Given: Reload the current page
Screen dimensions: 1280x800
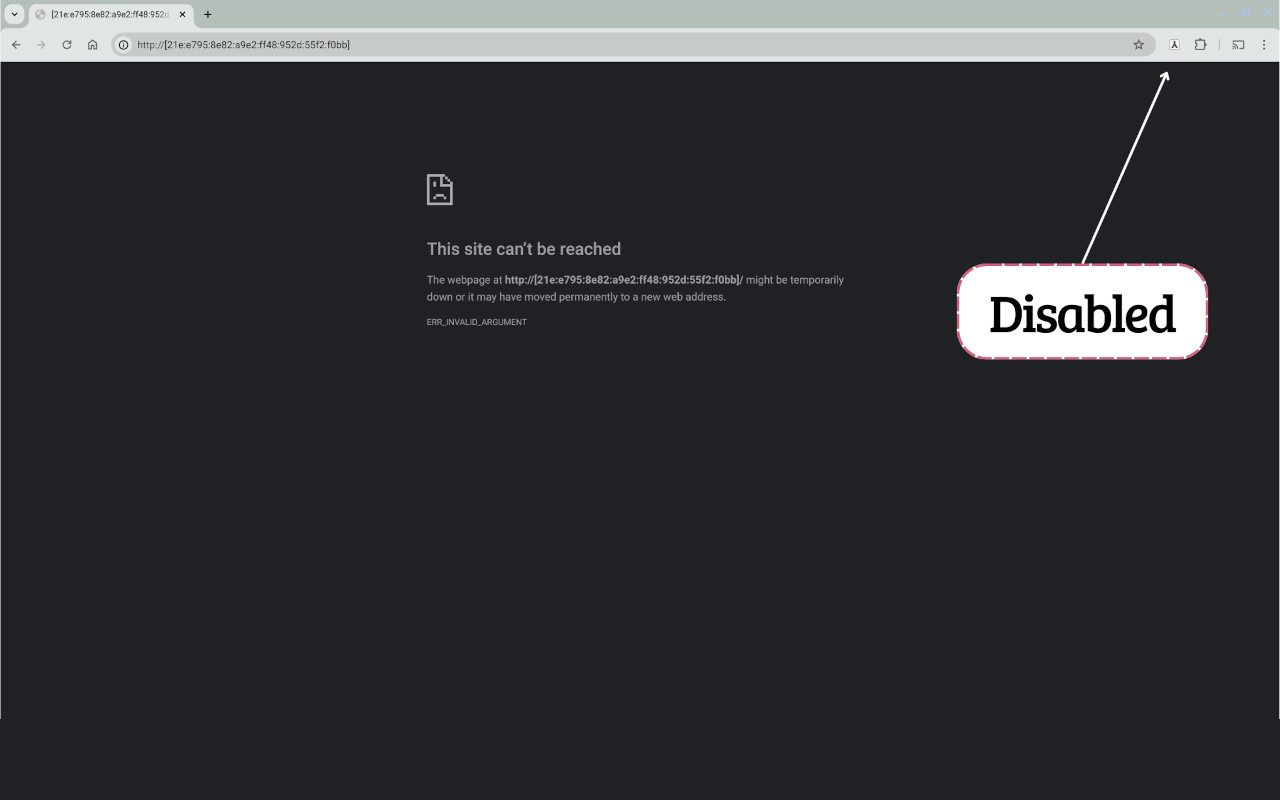Looking at the screenshot, I should (66, 44).
